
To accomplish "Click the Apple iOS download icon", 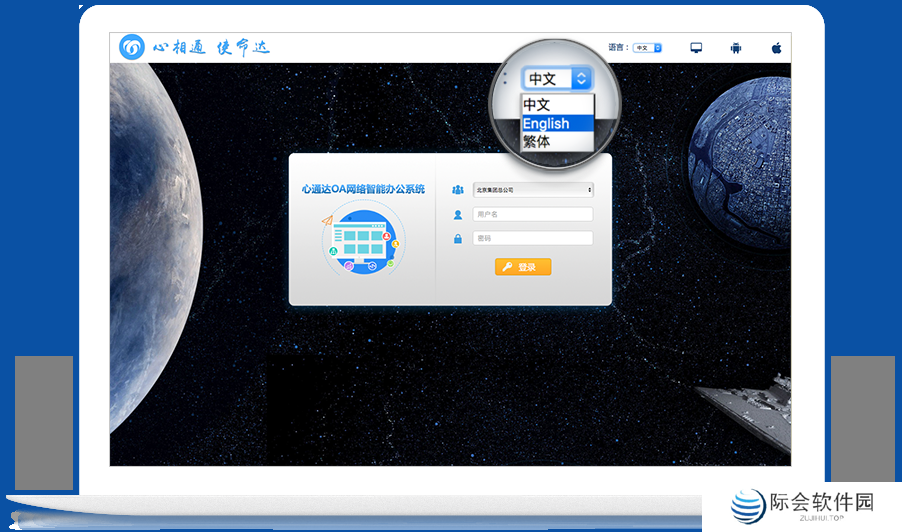I will (x=775, y=47).
